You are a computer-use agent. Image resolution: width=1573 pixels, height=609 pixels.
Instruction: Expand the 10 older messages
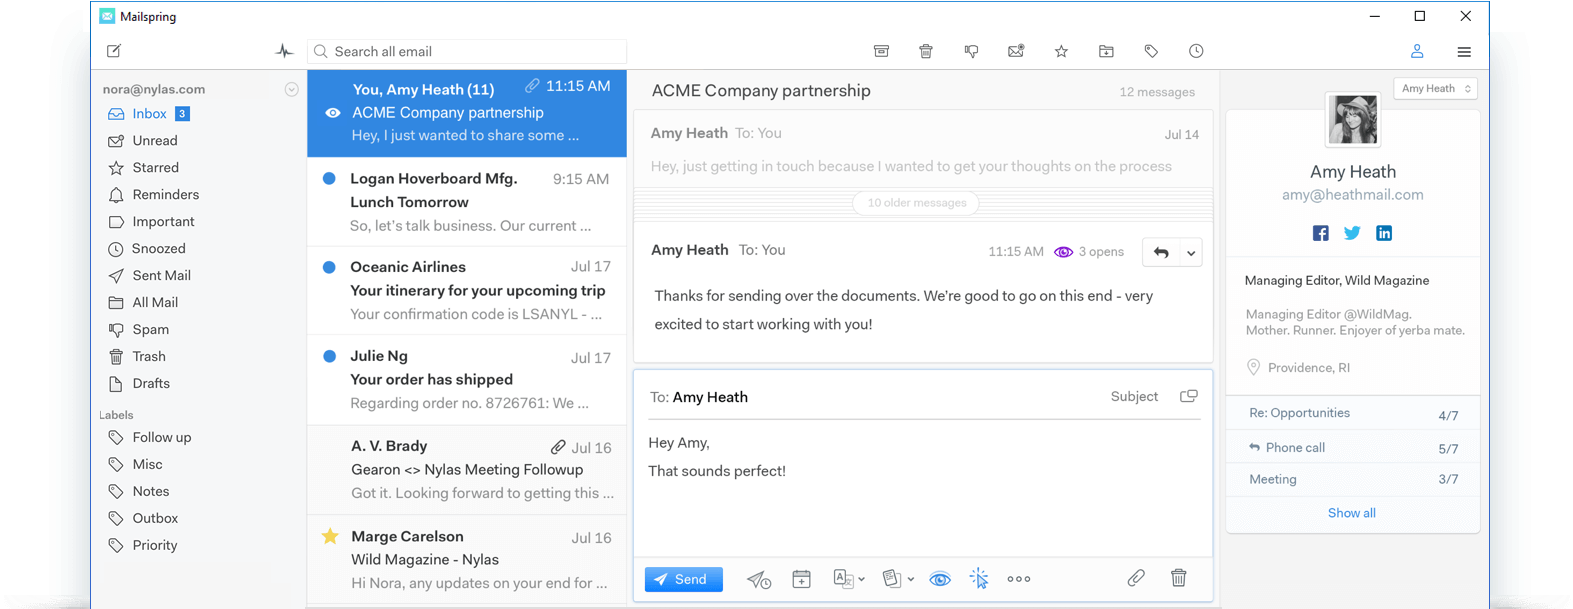(916, 203)
